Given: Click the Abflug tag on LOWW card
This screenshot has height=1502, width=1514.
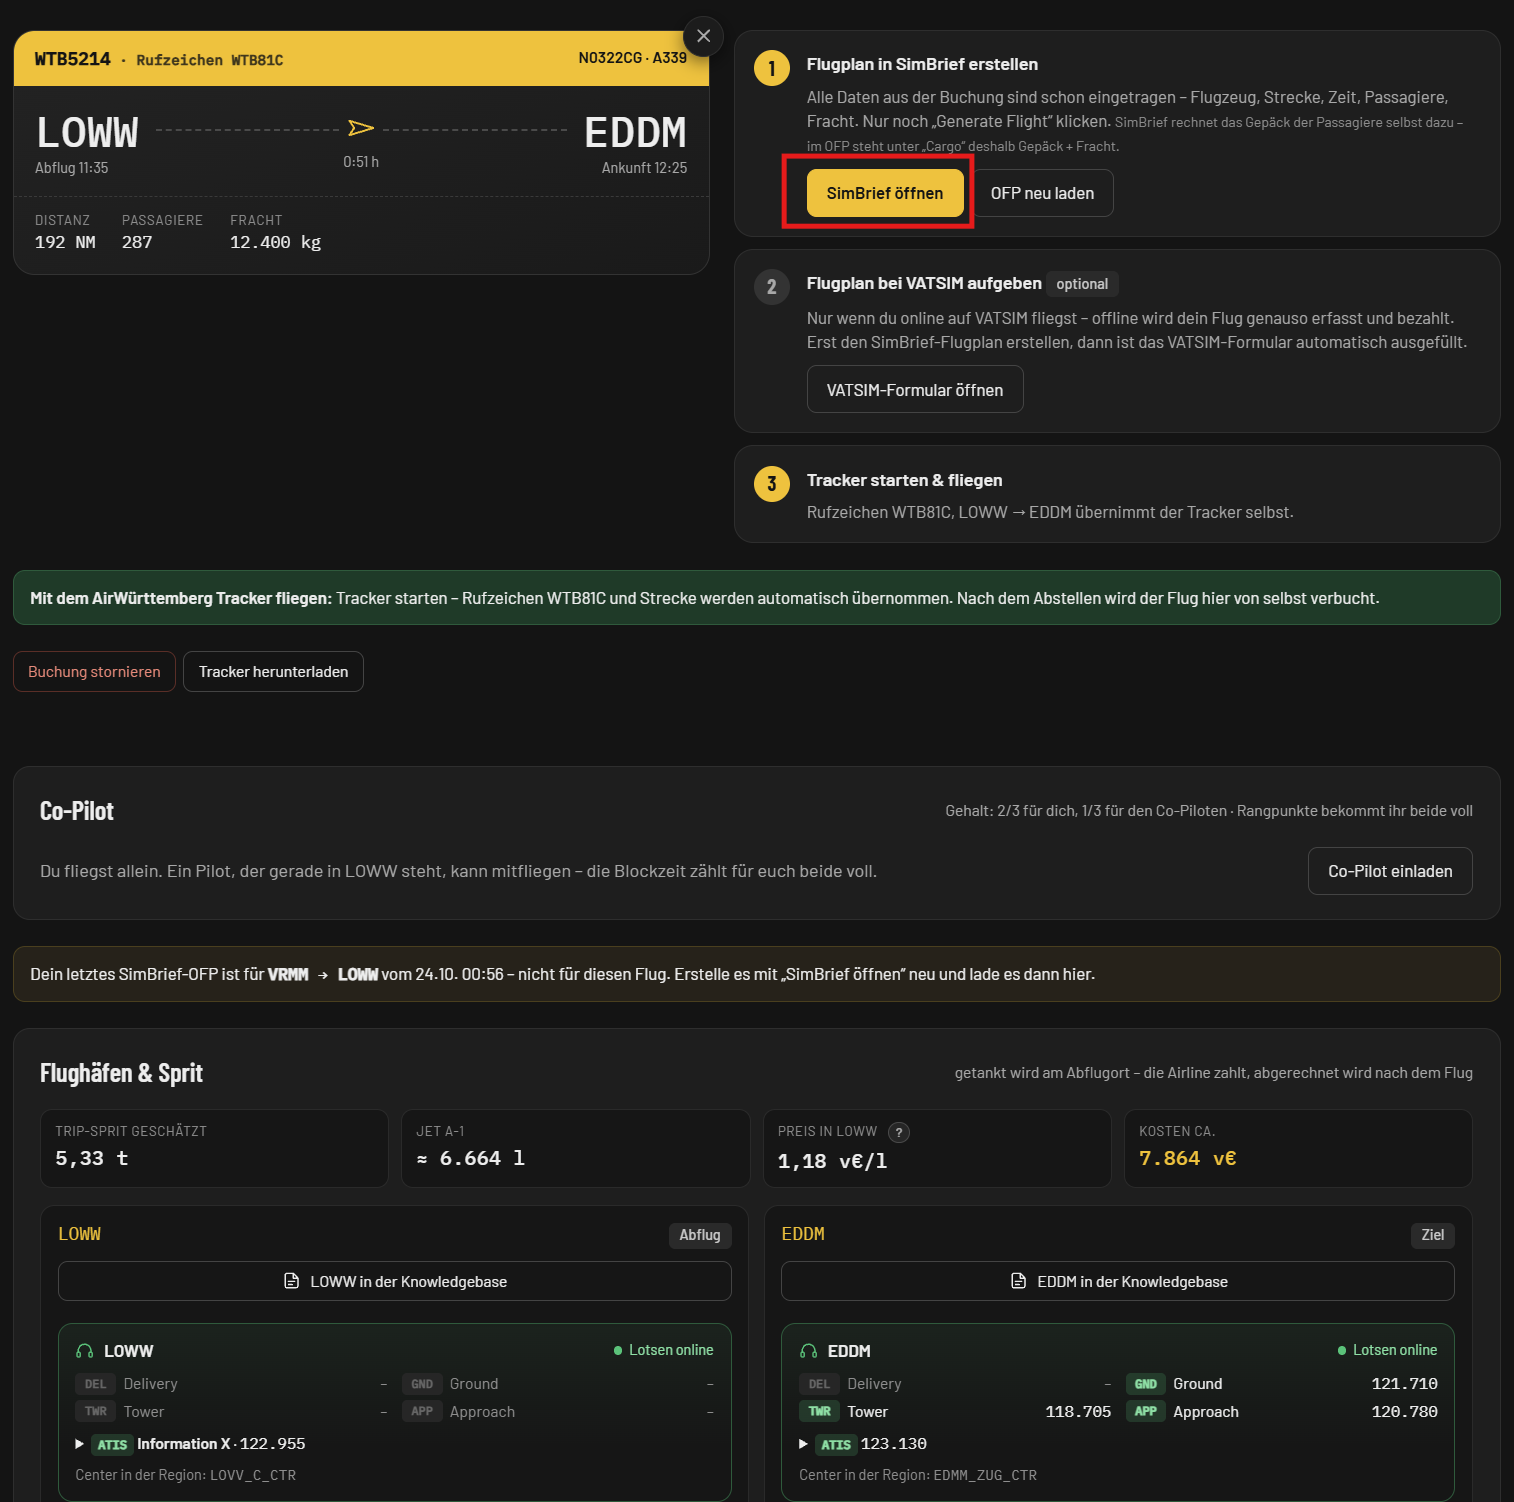Looking at the screenshot, I should 700,1235.
